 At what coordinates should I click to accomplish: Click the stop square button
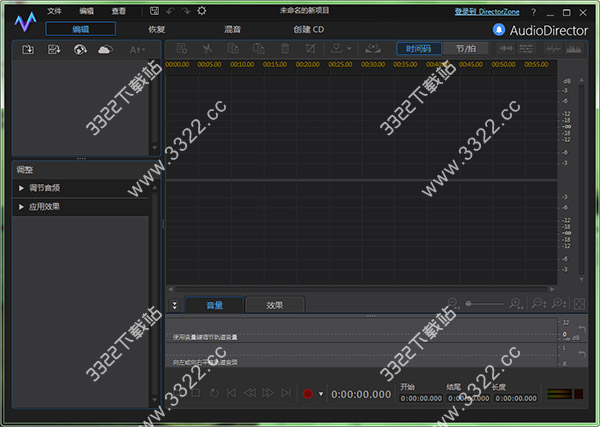point(196,393)
